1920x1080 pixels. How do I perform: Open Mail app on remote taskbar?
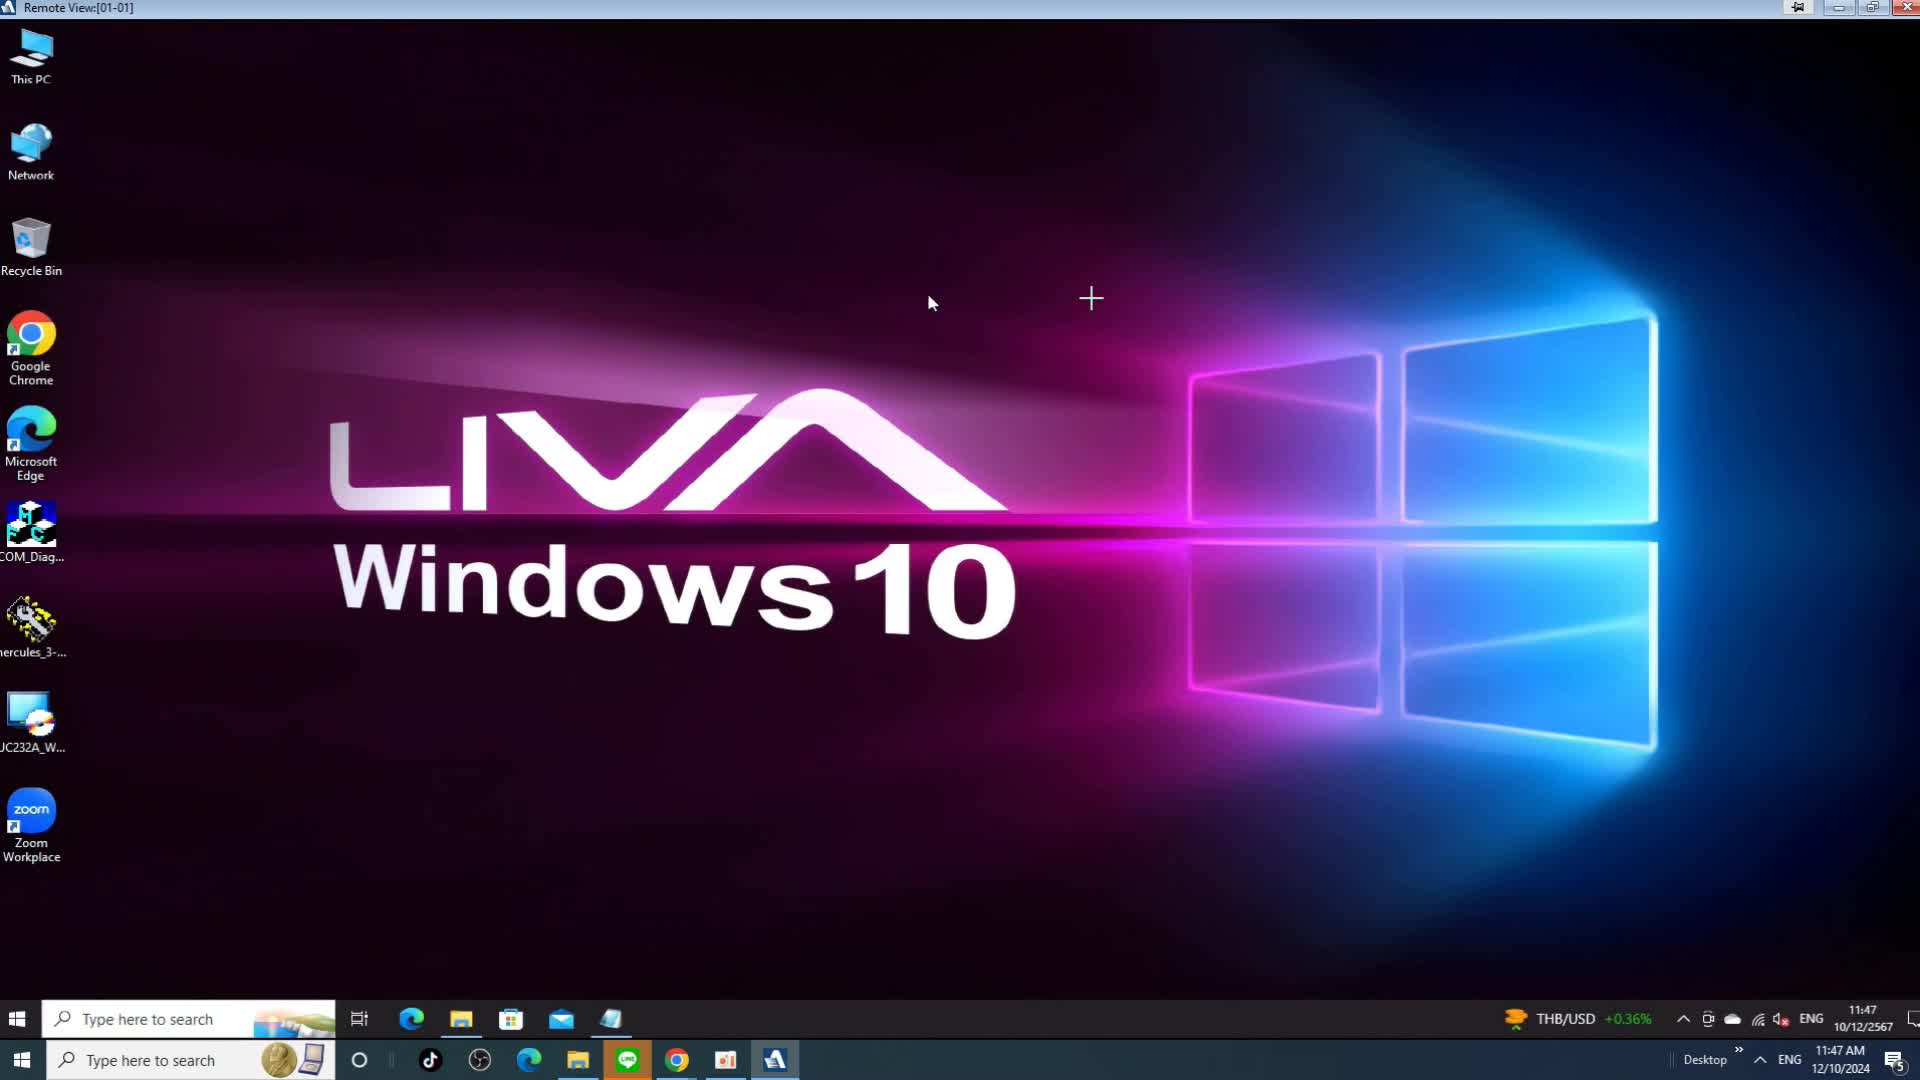[x=561, y=1019]
